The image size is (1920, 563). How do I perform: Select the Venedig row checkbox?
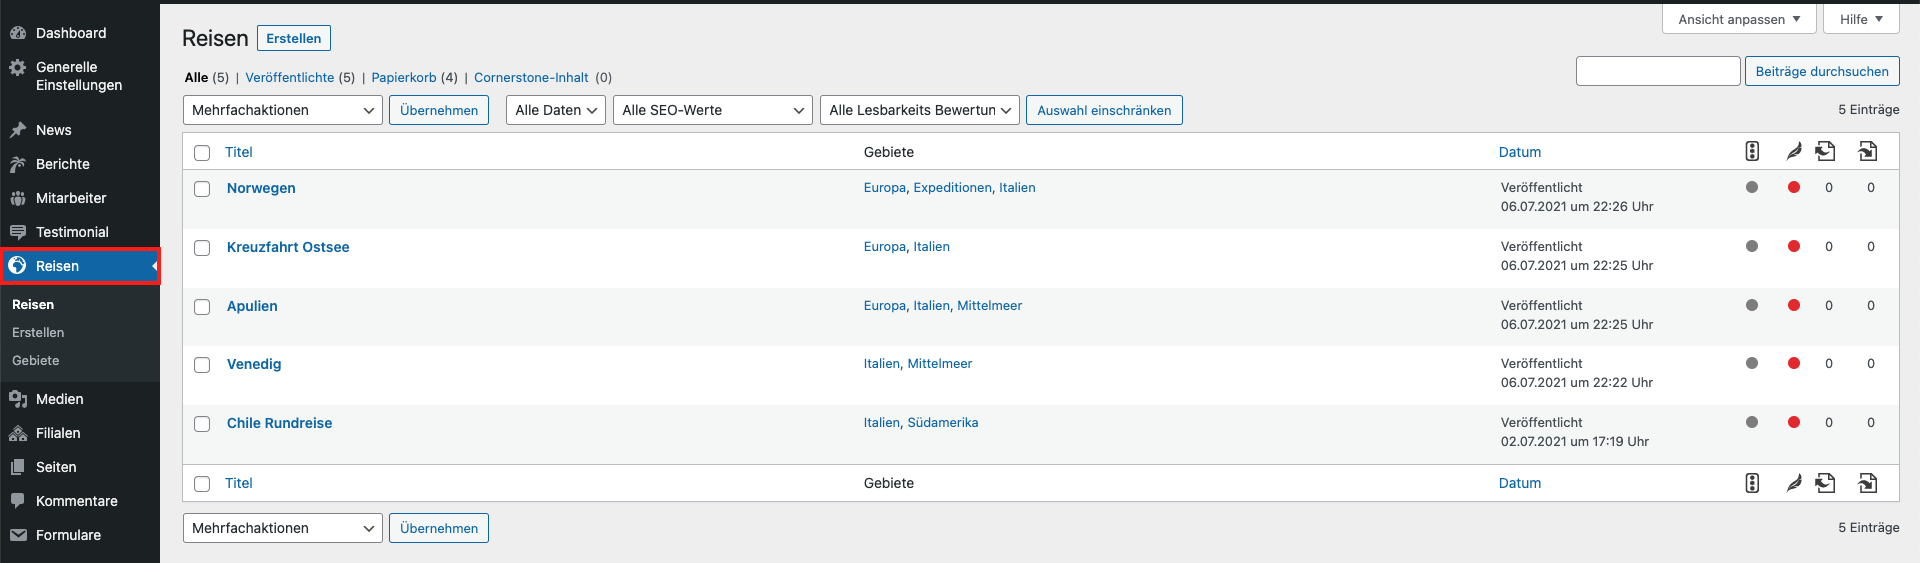(202, 365)
